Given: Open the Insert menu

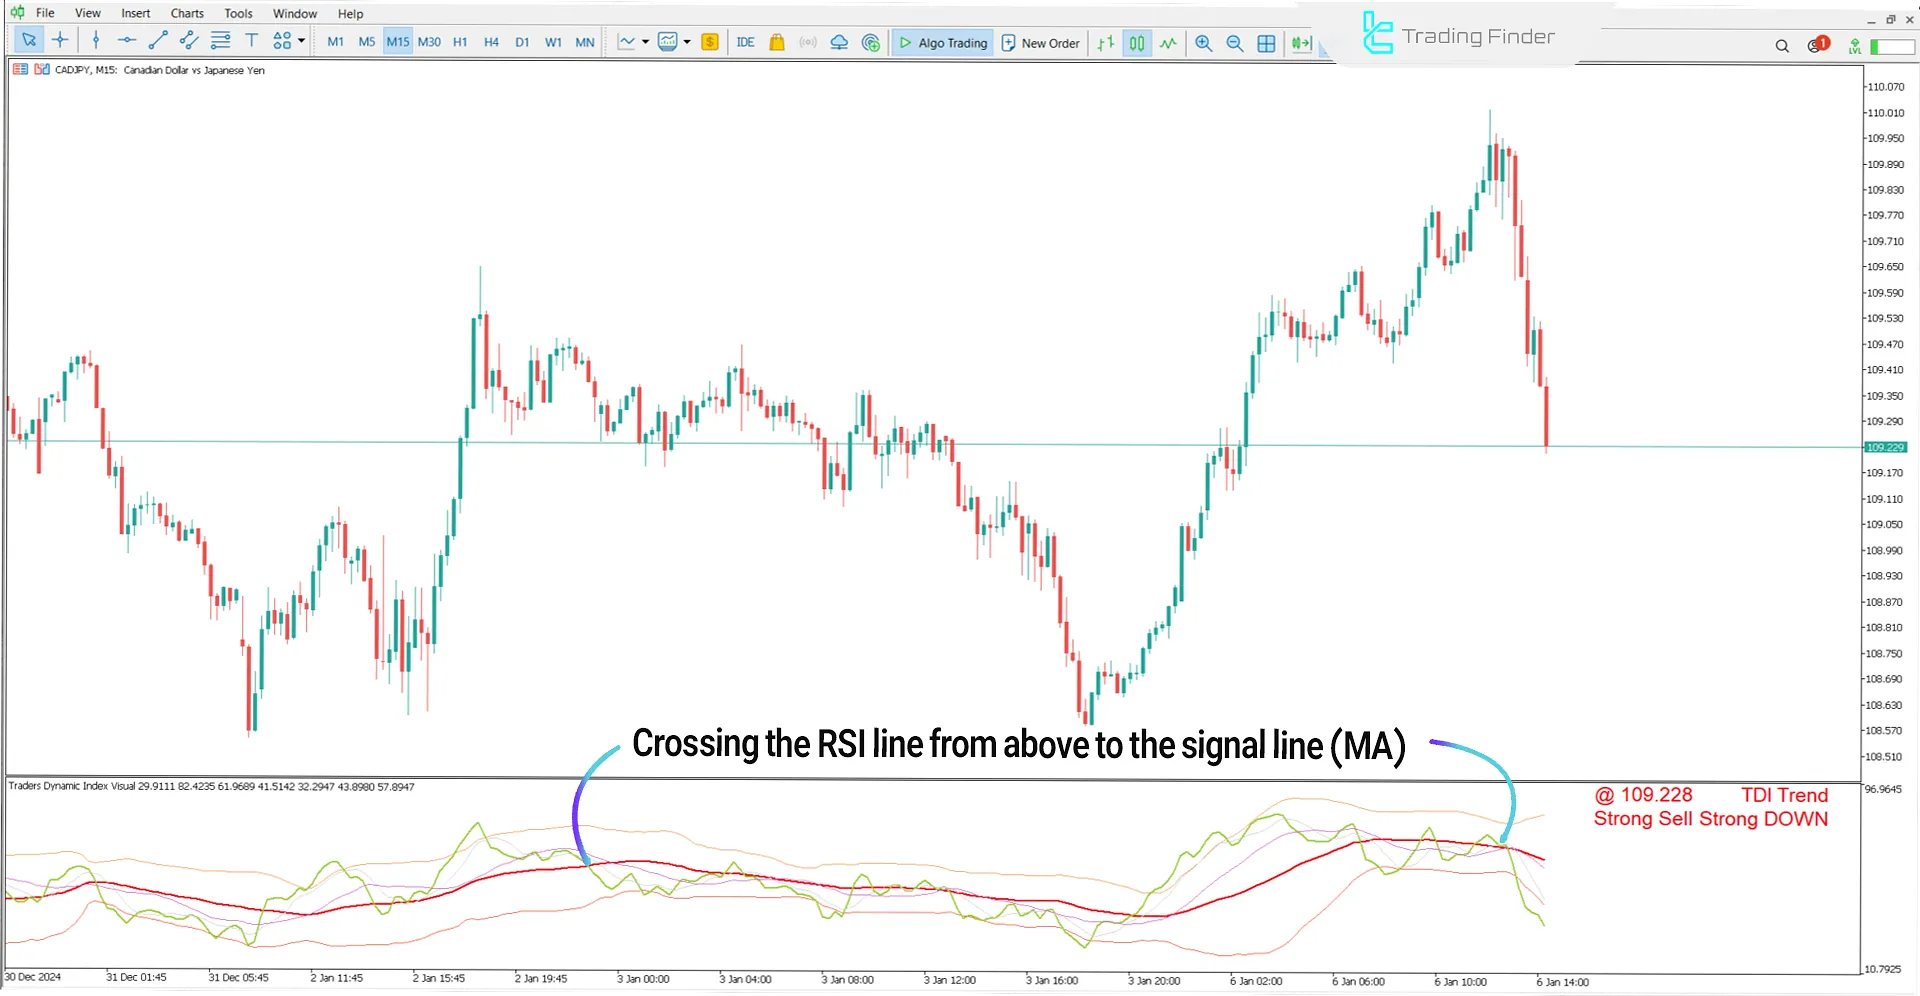Looking at the screenshot, I should 135,13.
